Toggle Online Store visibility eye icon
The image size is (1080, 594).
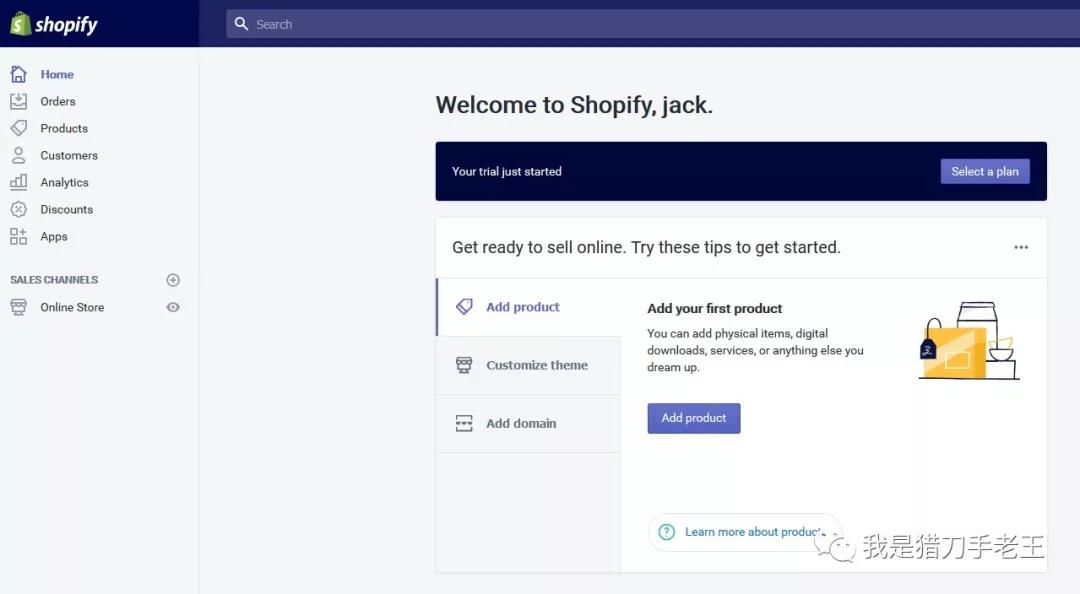[172, 307]
